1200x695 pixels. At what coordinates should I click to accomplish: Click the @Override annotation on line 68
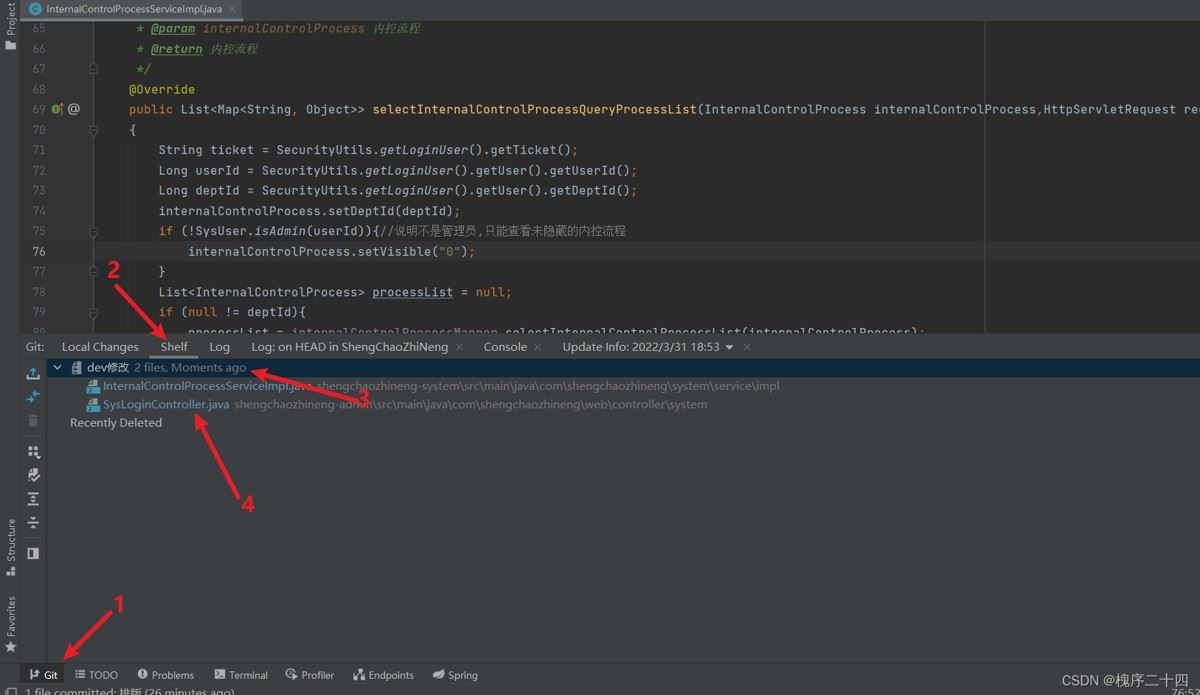click(x=162, y=89)
